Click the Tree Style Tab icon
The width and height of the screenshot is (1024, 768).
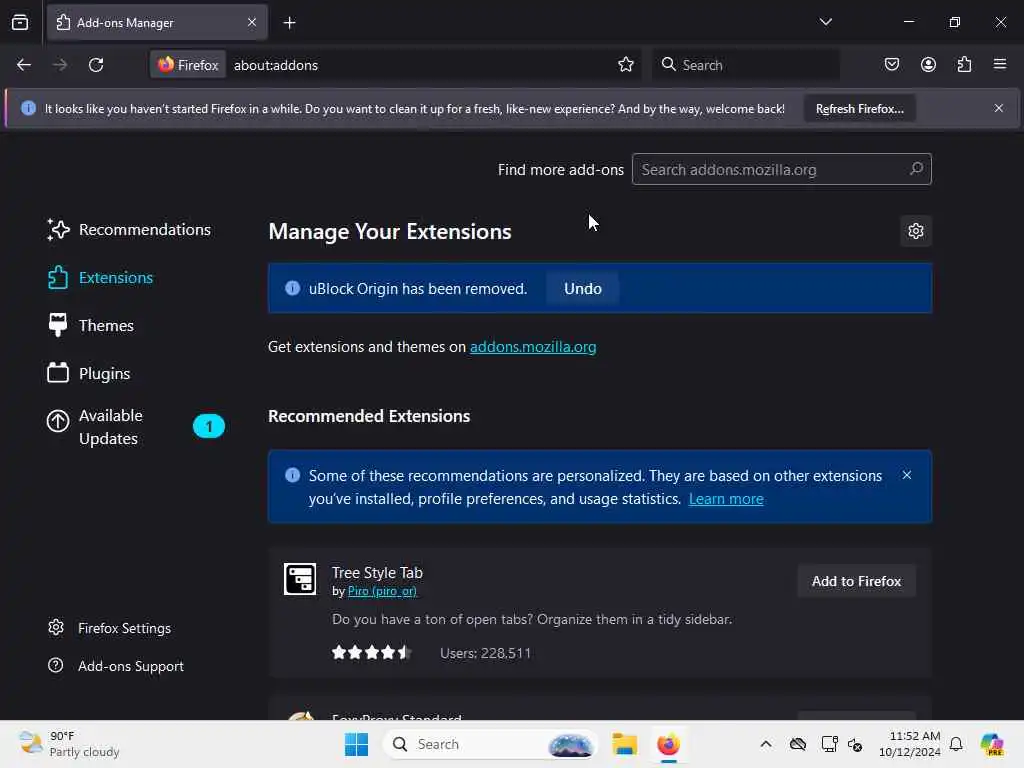(x=300, y=579)
